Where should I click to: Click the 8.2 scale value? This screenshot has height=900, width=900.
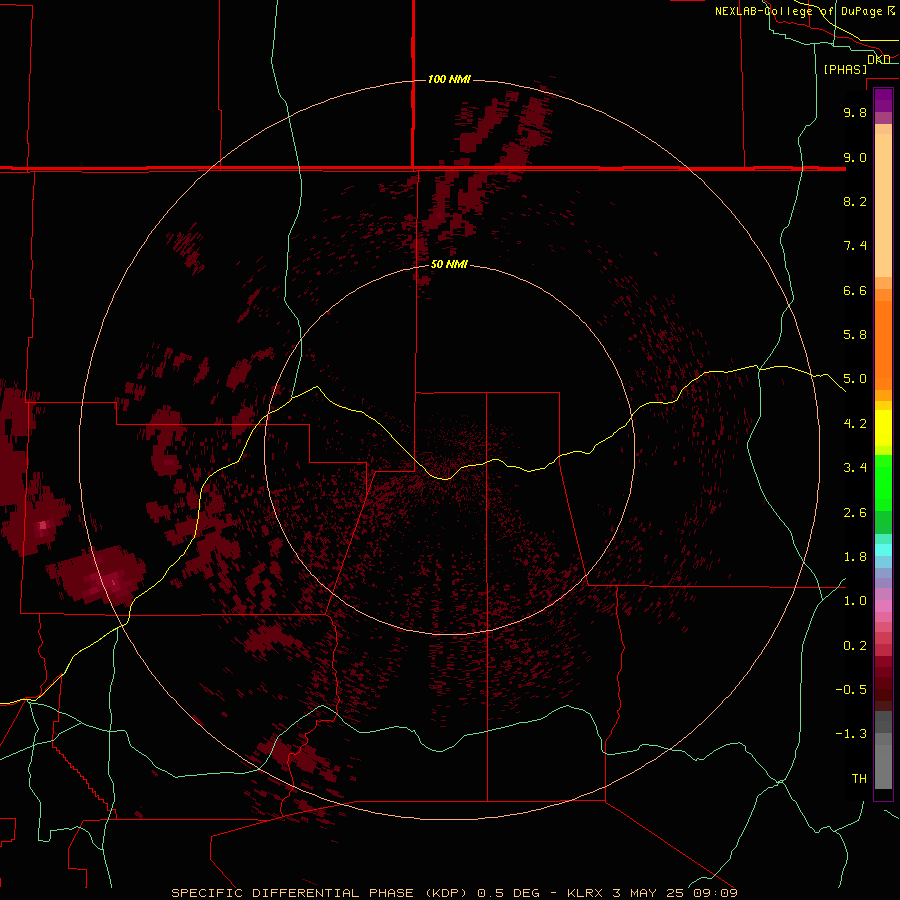855,202
